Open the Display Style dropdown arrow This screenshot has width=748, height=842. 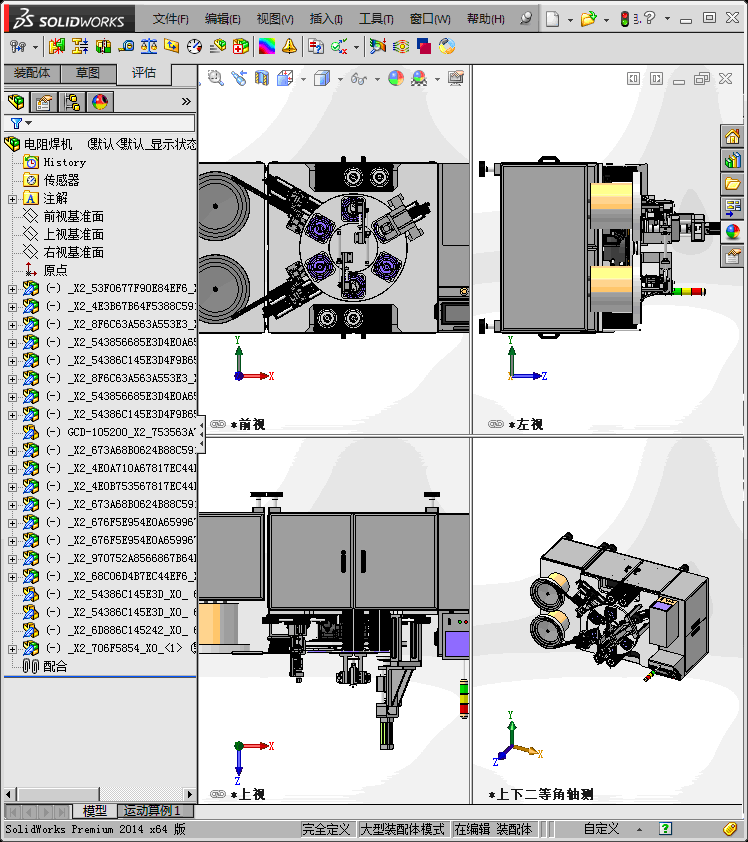point(340,79)
